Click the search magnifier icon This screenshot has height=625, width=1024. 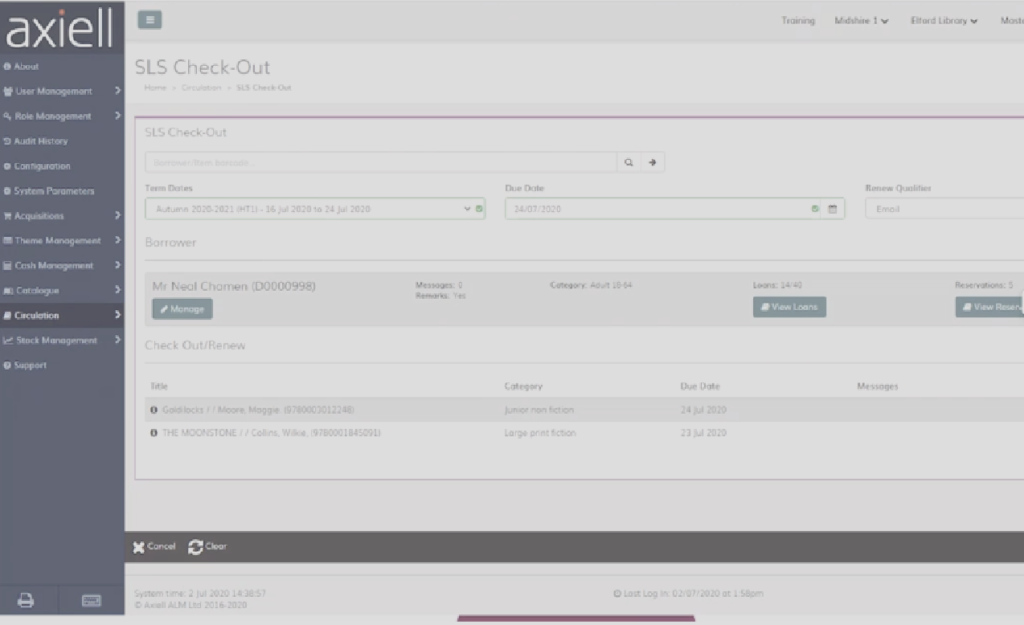coord(630,161)
